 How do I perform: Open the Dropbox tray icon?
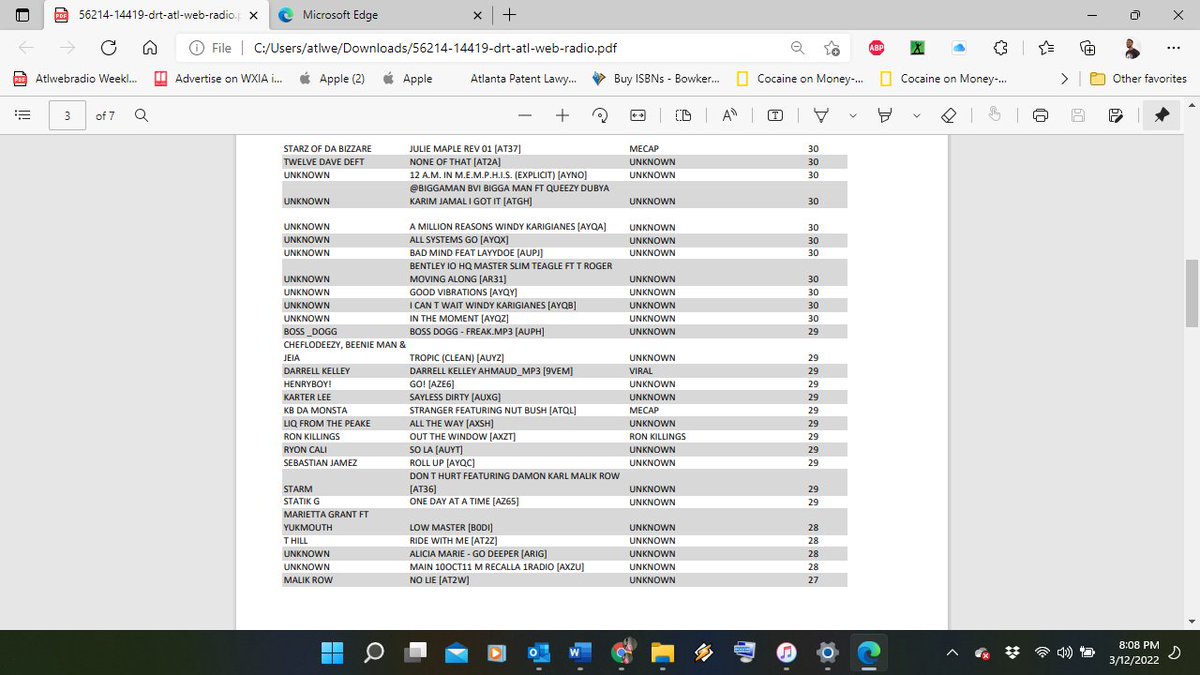click(1013, 652)
